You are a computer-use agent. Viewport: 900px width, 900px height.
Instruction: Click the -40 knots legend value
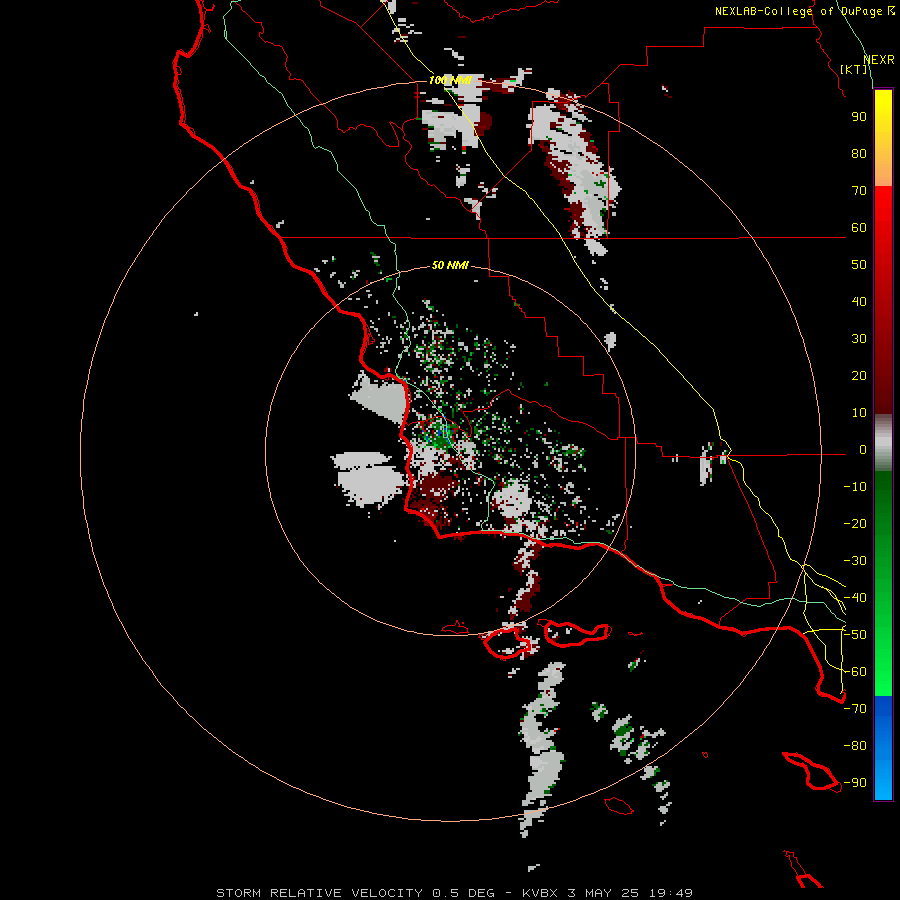tap(855, 598)
